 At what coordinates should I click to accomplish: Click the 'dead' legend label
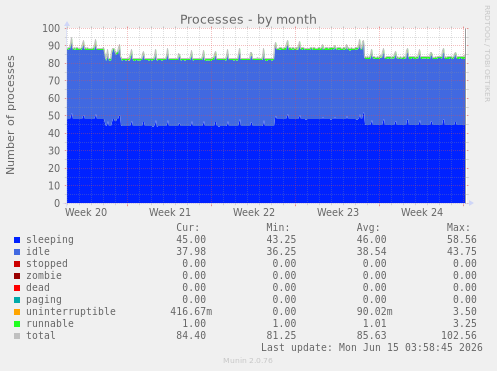click(x=38, y=287)
